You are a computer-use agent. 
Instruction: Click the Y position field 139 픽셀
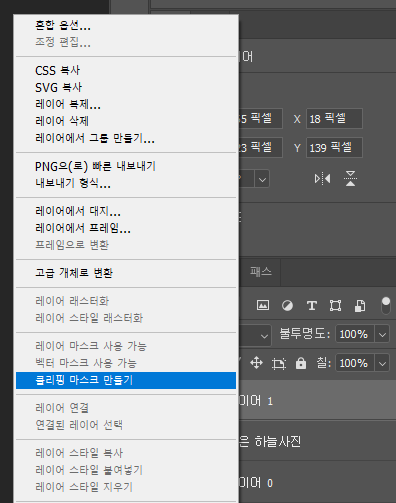[334, 148]
